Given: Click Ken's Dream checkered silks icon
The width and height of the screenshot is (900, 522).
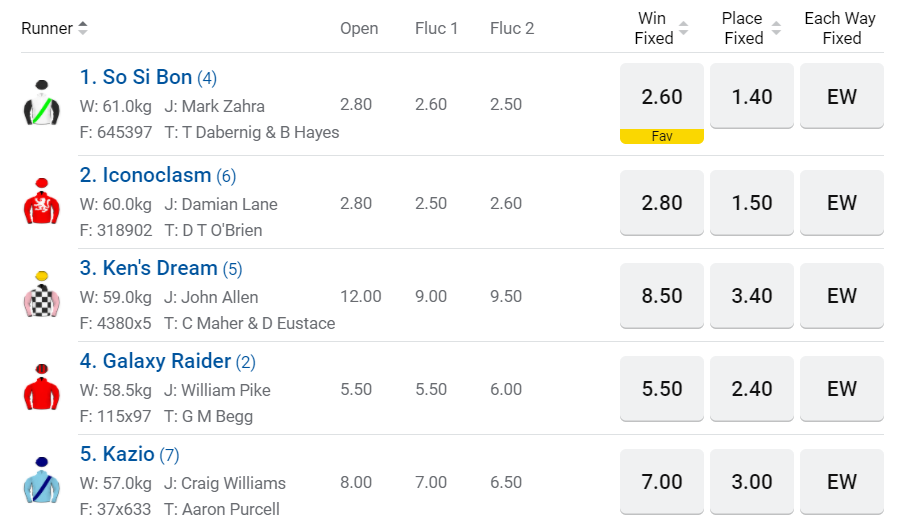Looking at the screenshot, I should point(42,294).
